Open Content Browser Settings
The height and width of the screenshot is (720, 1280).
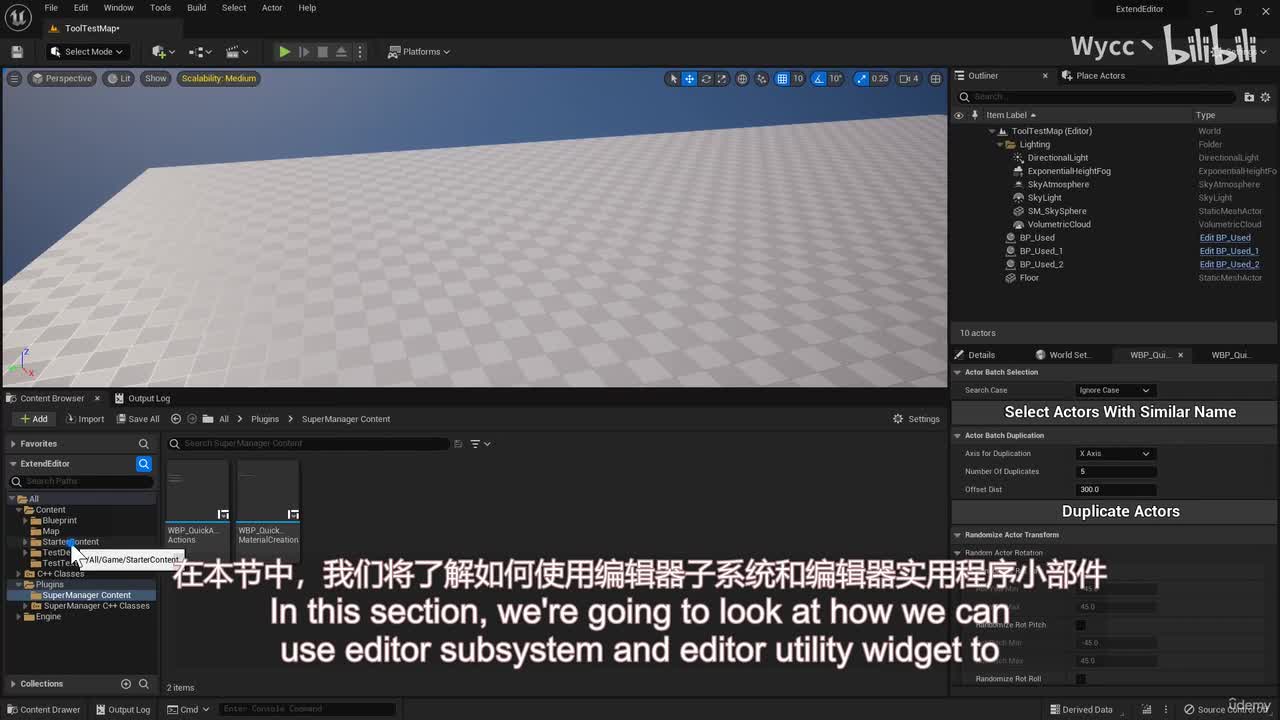pyautogui.click(x=917, y=419)
